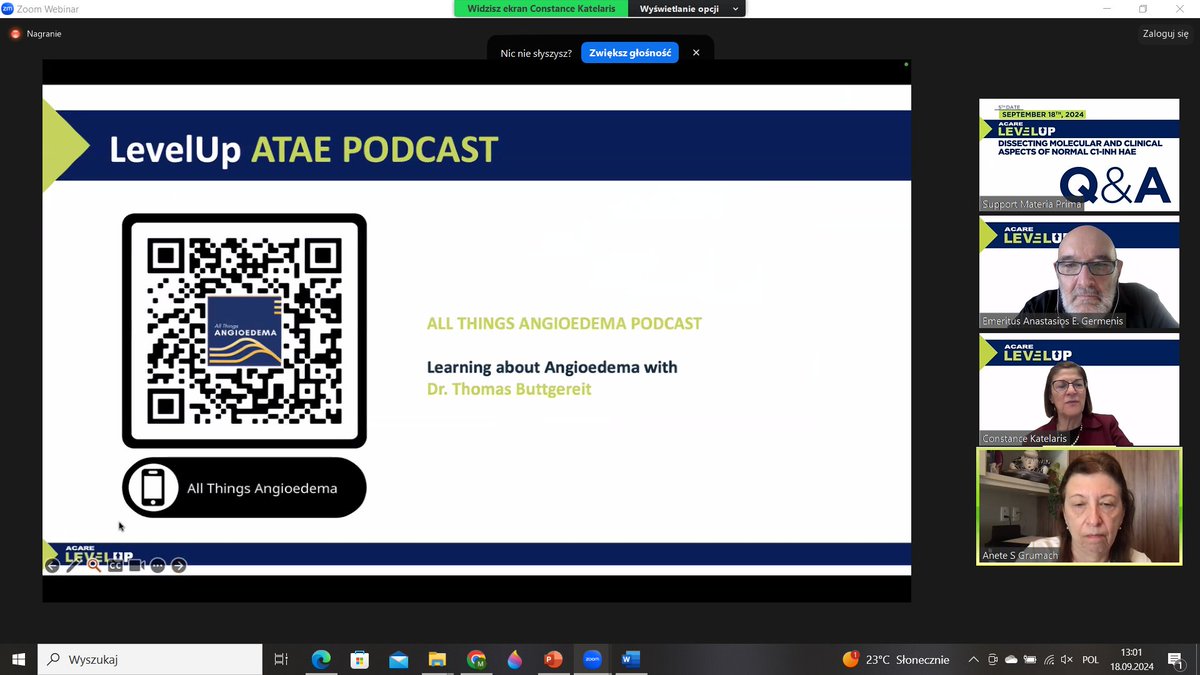Image resolution: width=1200 pixels, height=675 pixels.
Task: Click Widzisz ekran Constance Katelaris banner
Action: pos(541,9)
